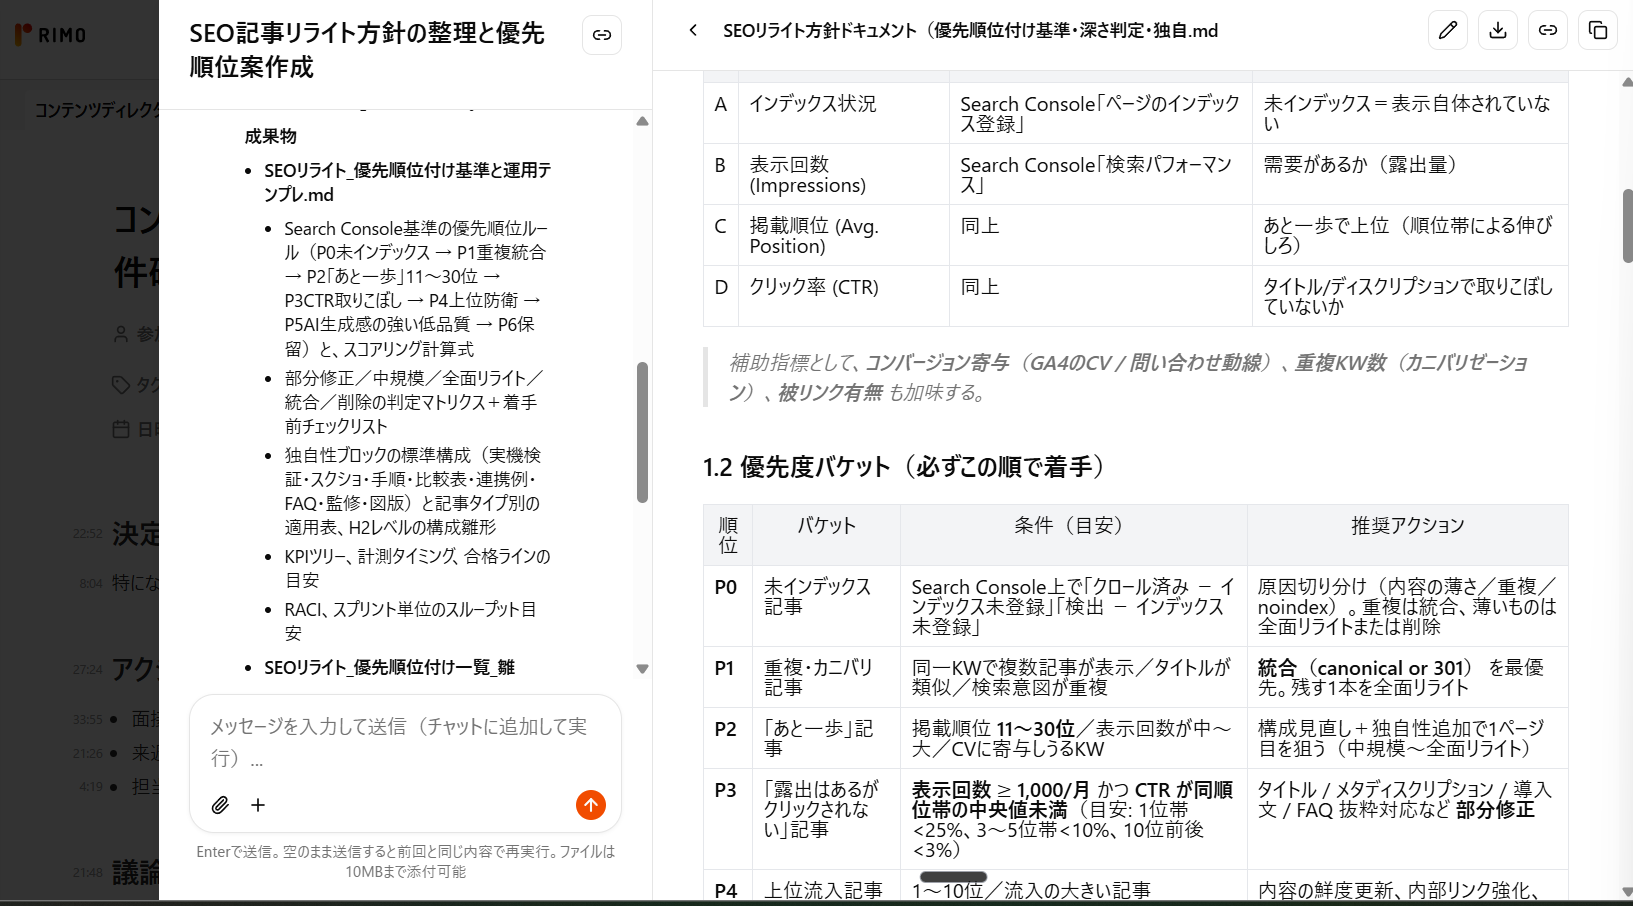Click the plus icon below the message box

[x=258, y=805]
